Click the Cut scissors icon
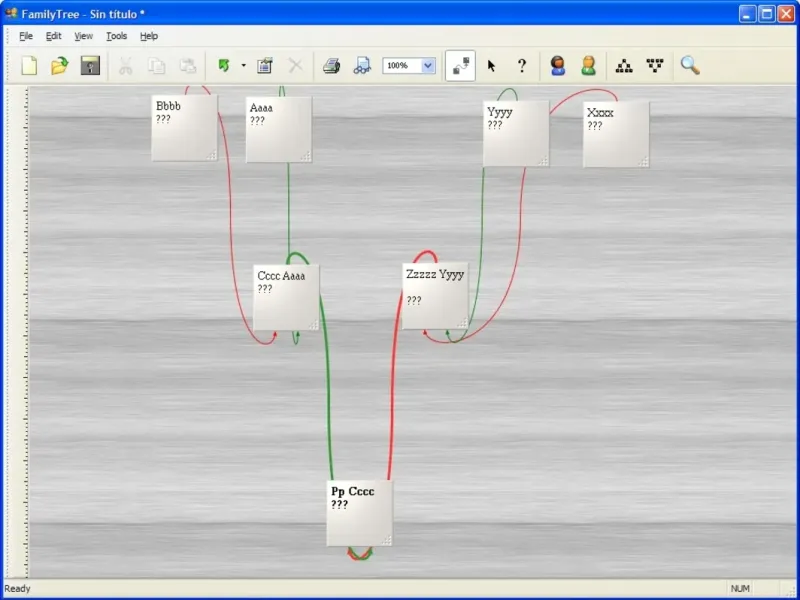Screen dimensions: 800x600 pyautogui.click(x=126, y=66)
